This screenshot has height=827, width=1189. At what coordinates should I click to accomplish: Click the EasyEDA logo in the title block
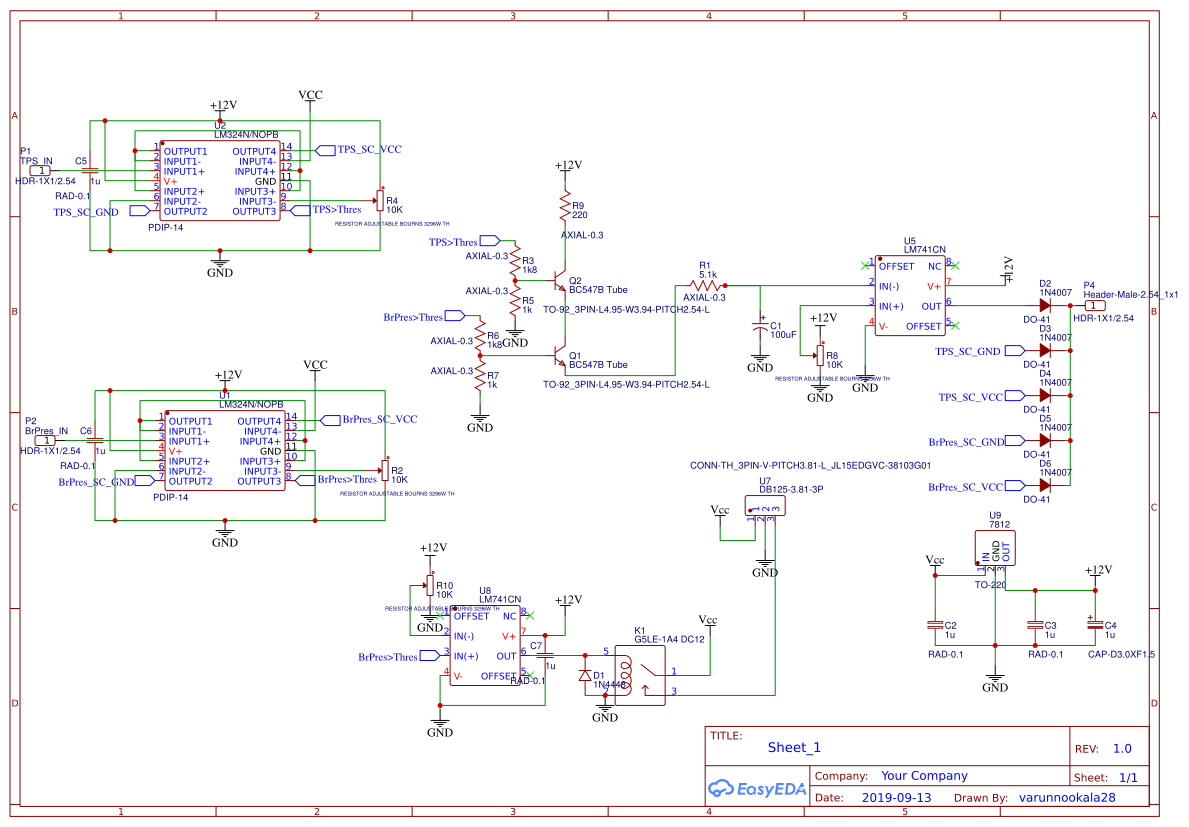tap(756, 789)
